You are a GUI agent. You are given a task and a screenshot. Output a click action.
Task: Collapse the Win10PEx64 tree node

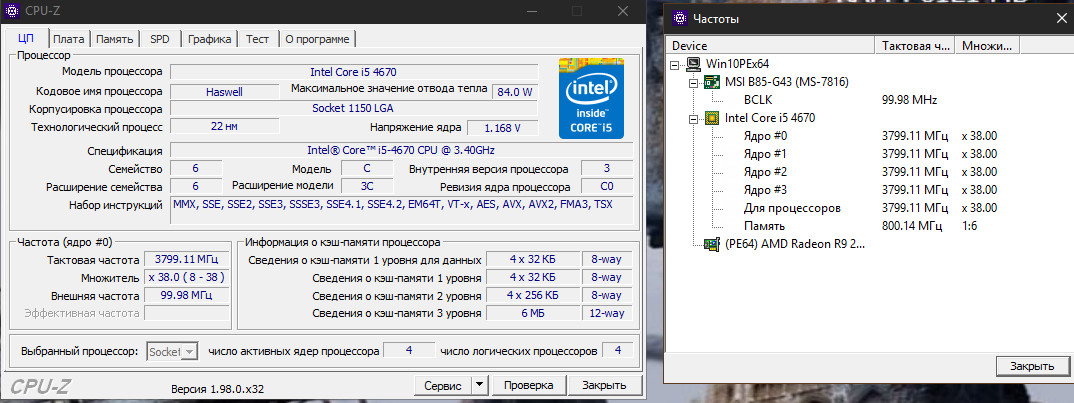676,64
